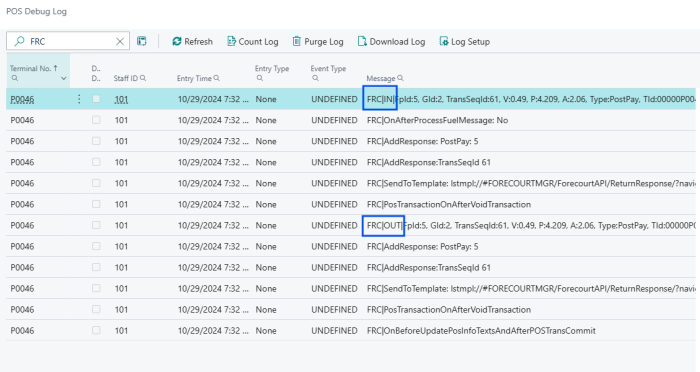Click the Refresh icon
This screenshot has width=700, height=372.
pos(177,42)
